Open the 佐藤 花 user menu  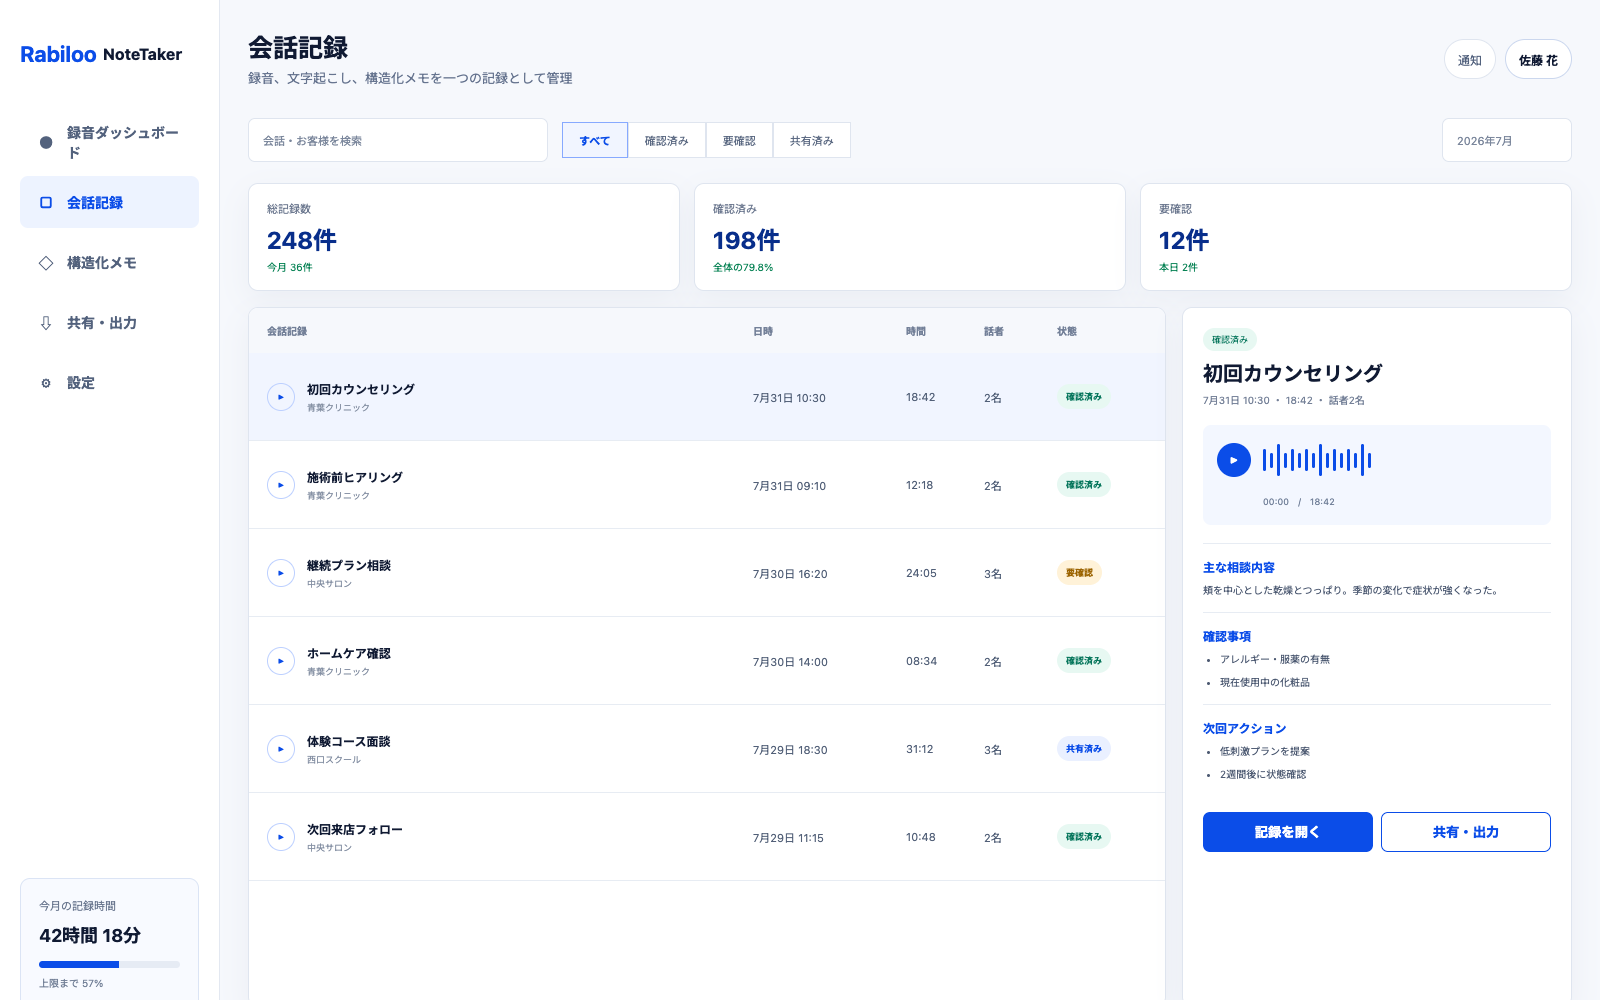click(x=1538, y=60)
